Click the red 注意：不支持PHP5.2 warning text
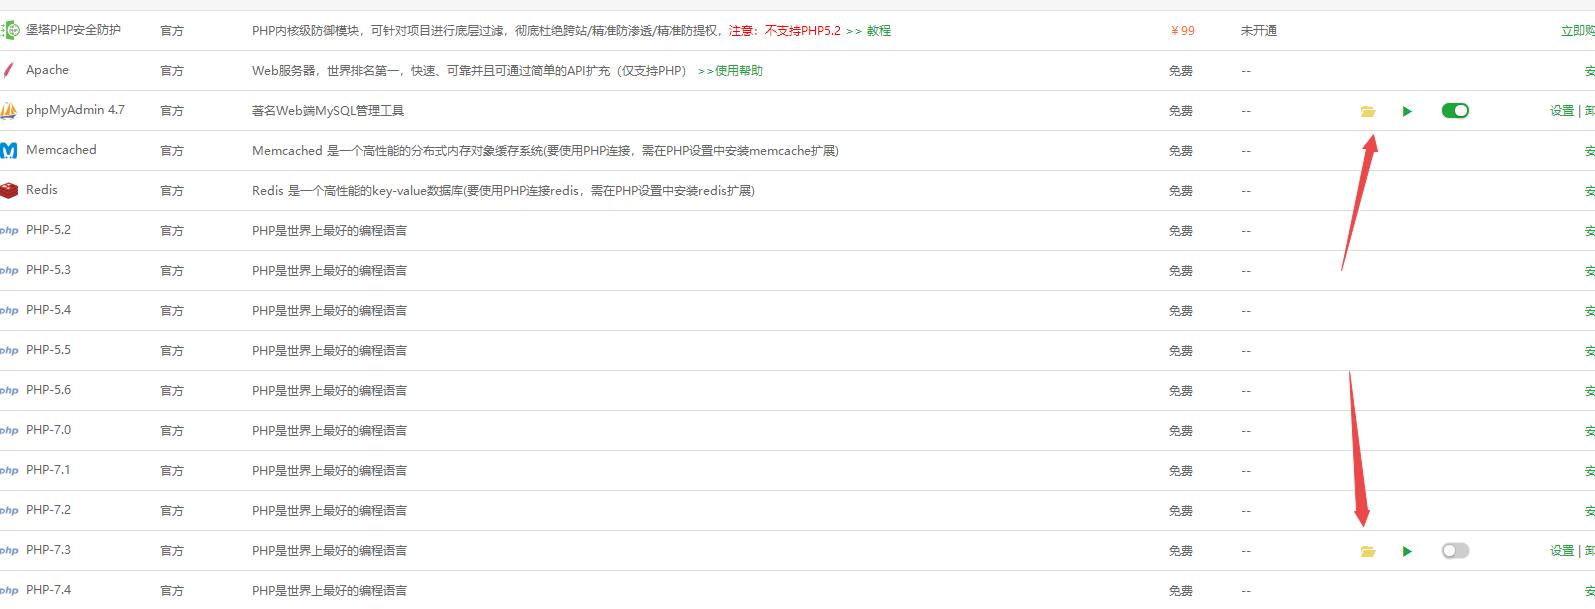1595x609 pixels. pos(785,31)
